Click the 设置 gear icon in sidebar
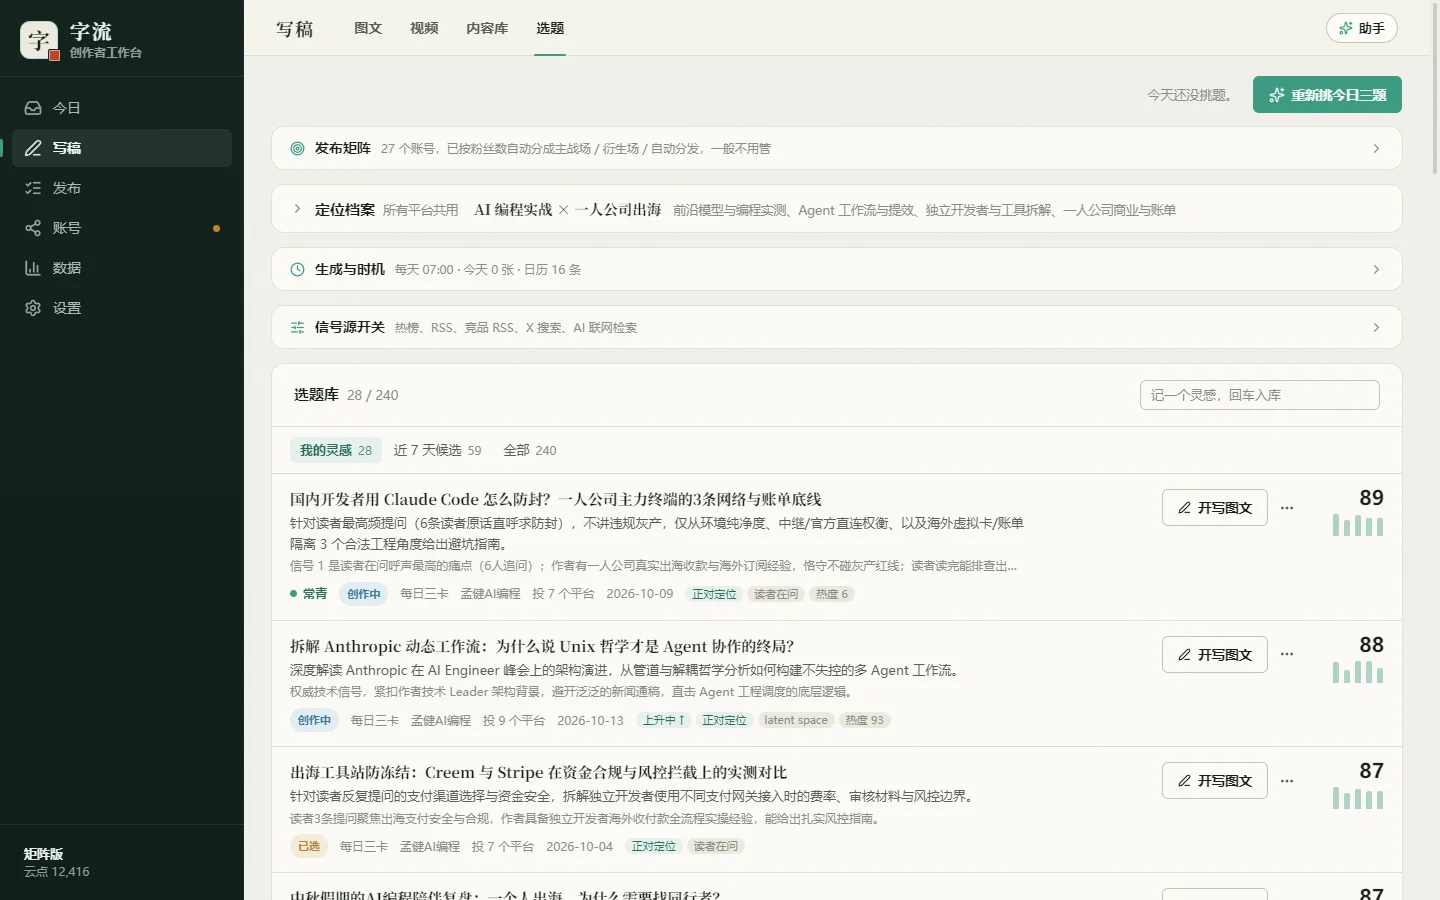This screenshot has width=1440, height=900. (x=33, y=308)
